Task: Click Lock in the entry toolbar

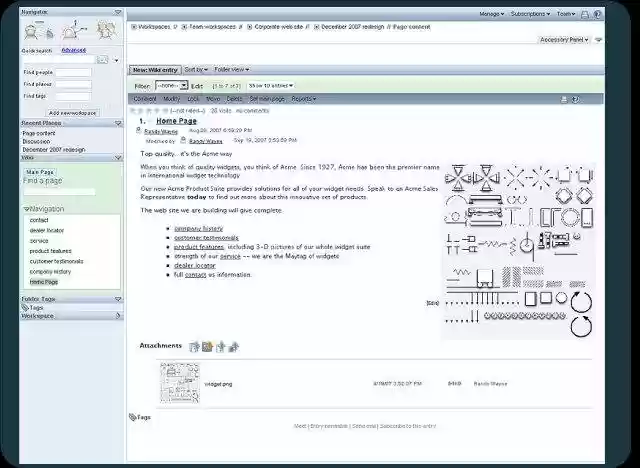Action: click(x=193, y=99)
